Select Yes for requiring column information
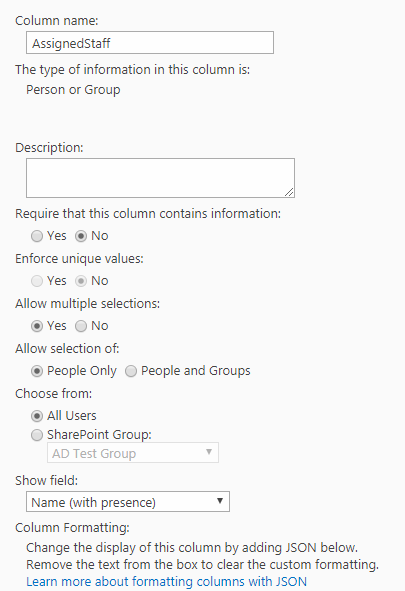The image size is (405, 591). pos(37,236)
